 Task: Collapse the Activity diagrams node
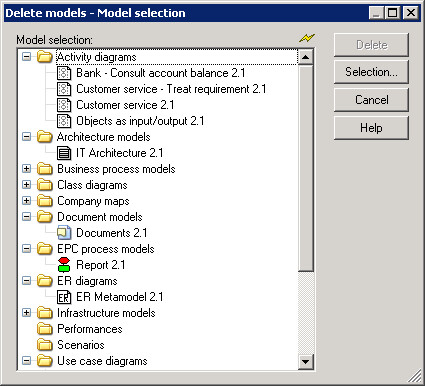[26, 56]
